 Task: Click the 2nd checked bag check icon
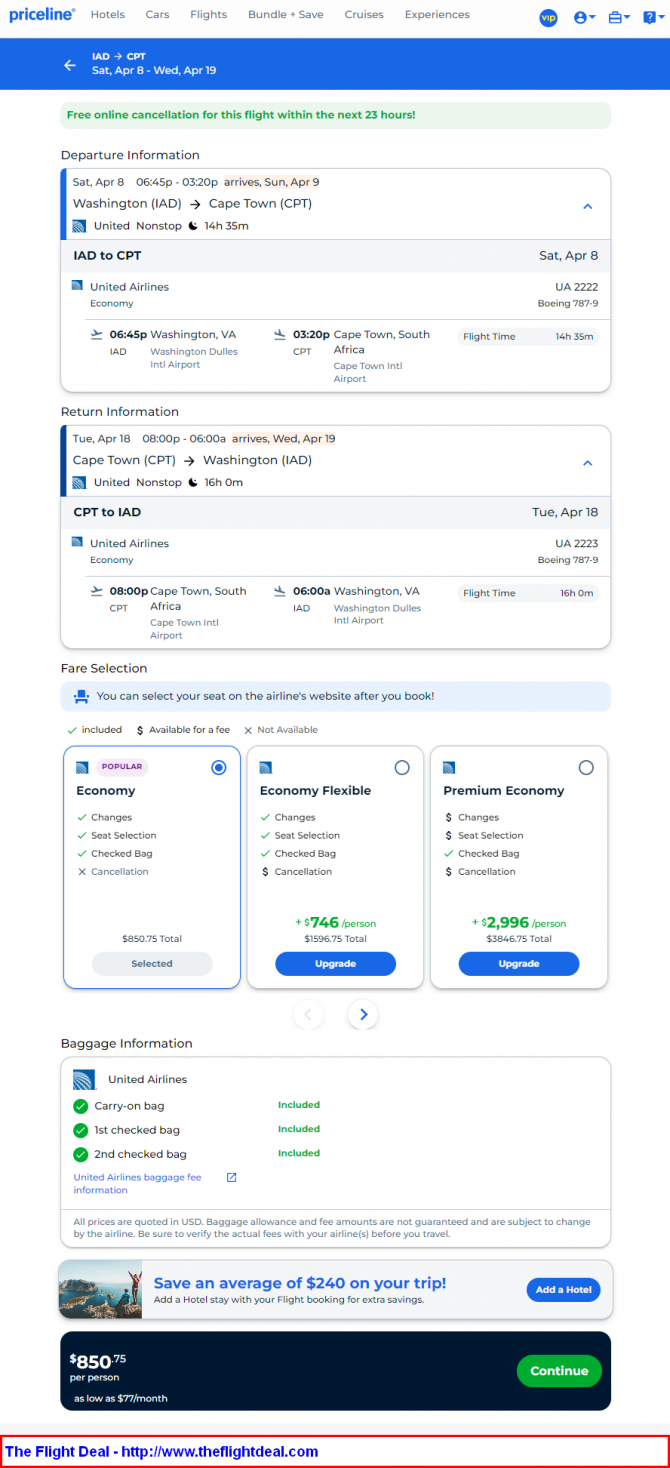81,1154
